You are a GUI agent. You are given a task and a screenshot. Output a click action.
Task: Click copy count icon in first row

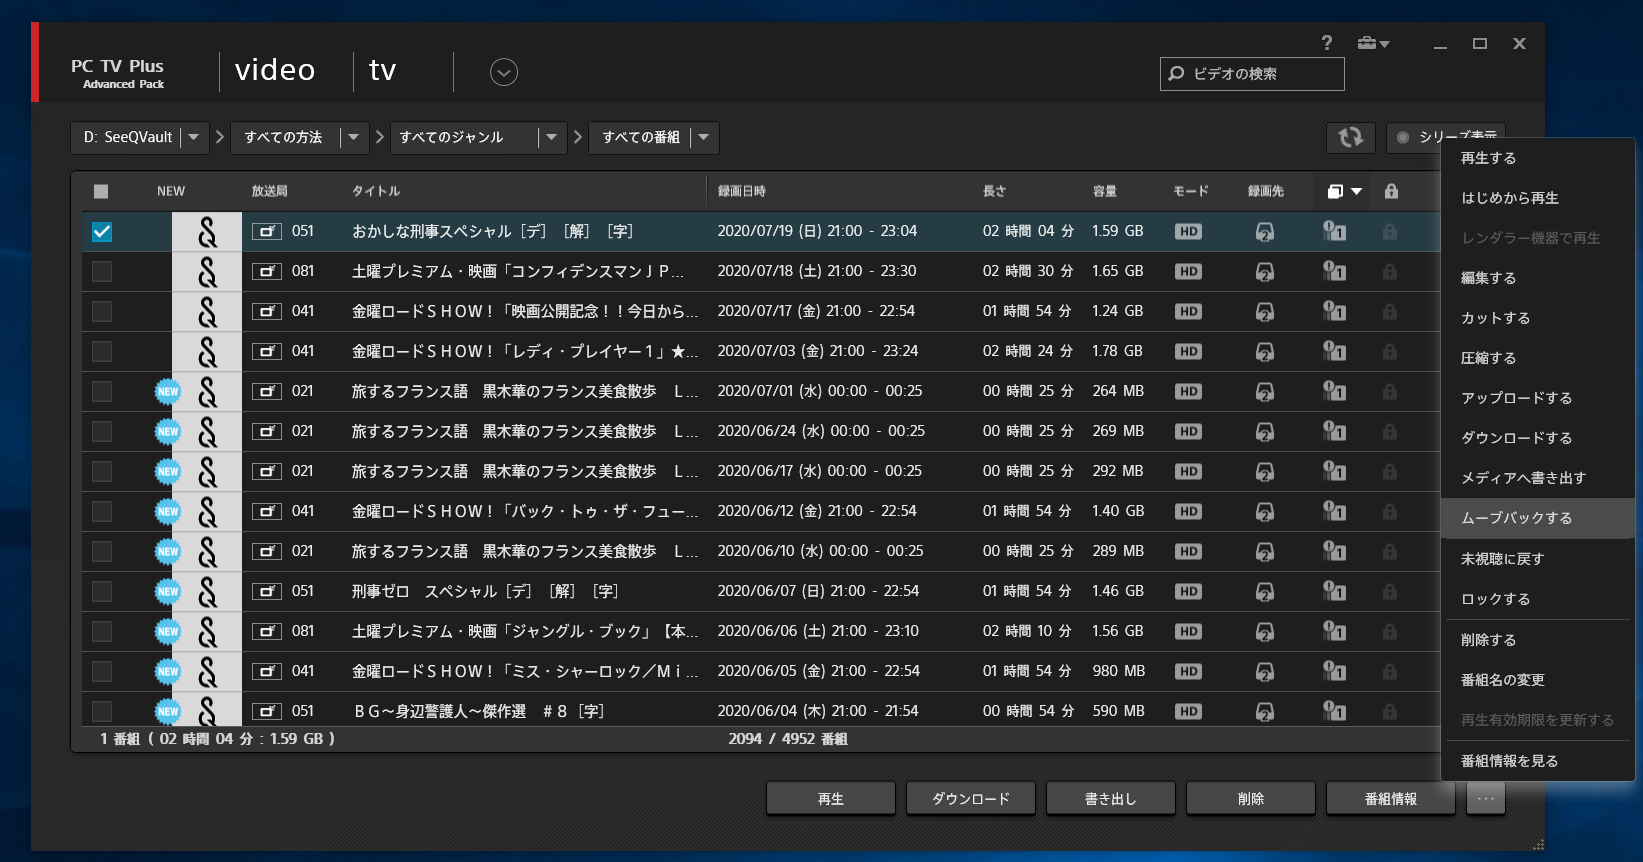[x=1334, y=232]
